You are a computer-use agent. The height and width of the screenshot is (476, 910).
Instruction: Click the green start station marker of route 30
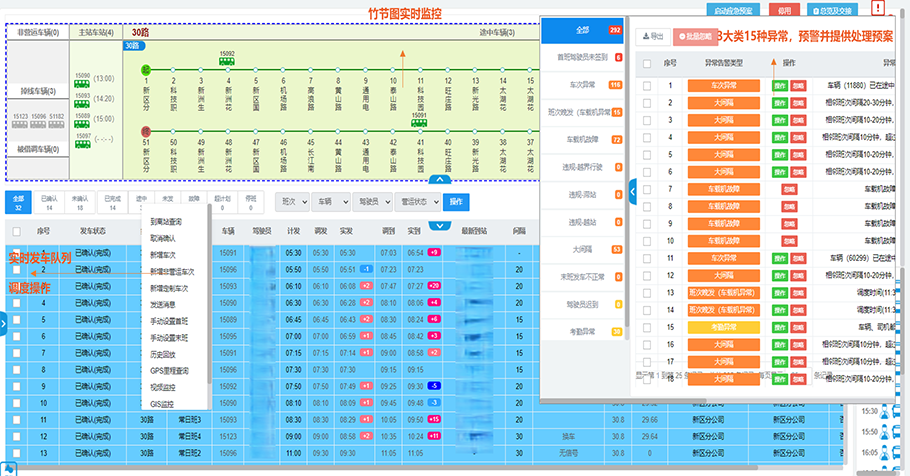[x=146, y=71]
